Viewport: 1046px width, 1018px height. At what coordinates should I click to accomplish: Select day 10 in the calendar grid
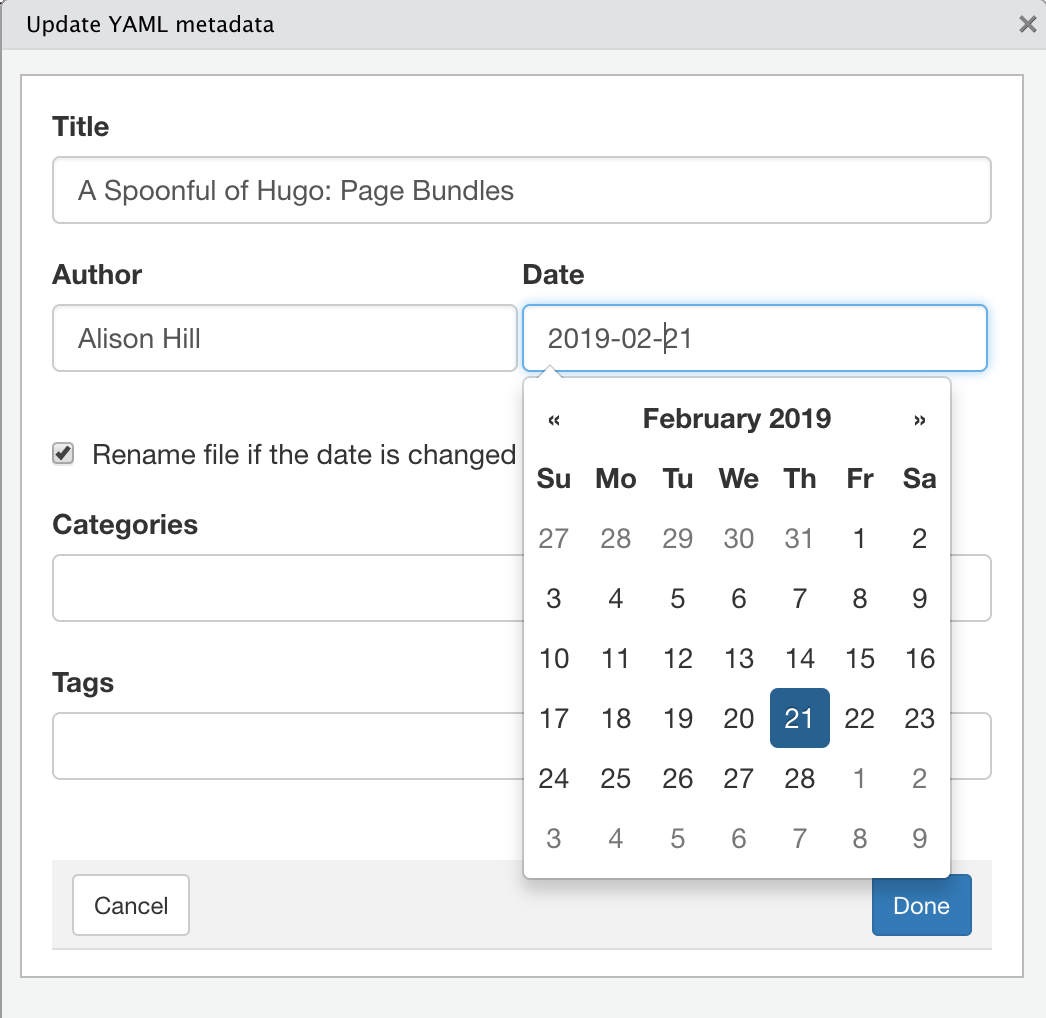click(554, 658)
